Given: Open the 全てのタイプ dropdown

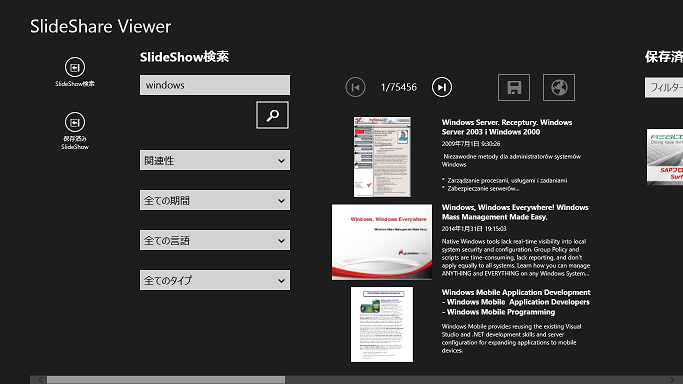Looking at the screenshot, I should pos(215,280).
